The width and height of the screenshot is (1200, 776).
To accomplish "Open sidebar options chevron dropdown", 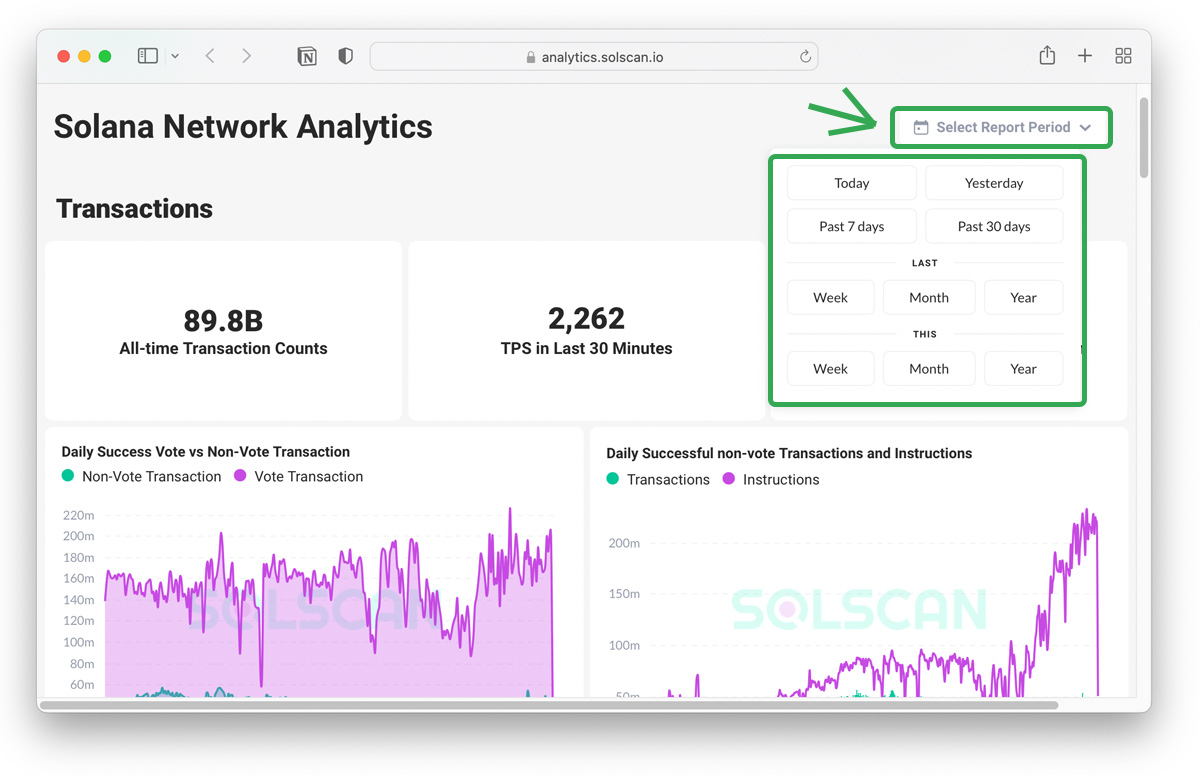I will click(176, 56).
